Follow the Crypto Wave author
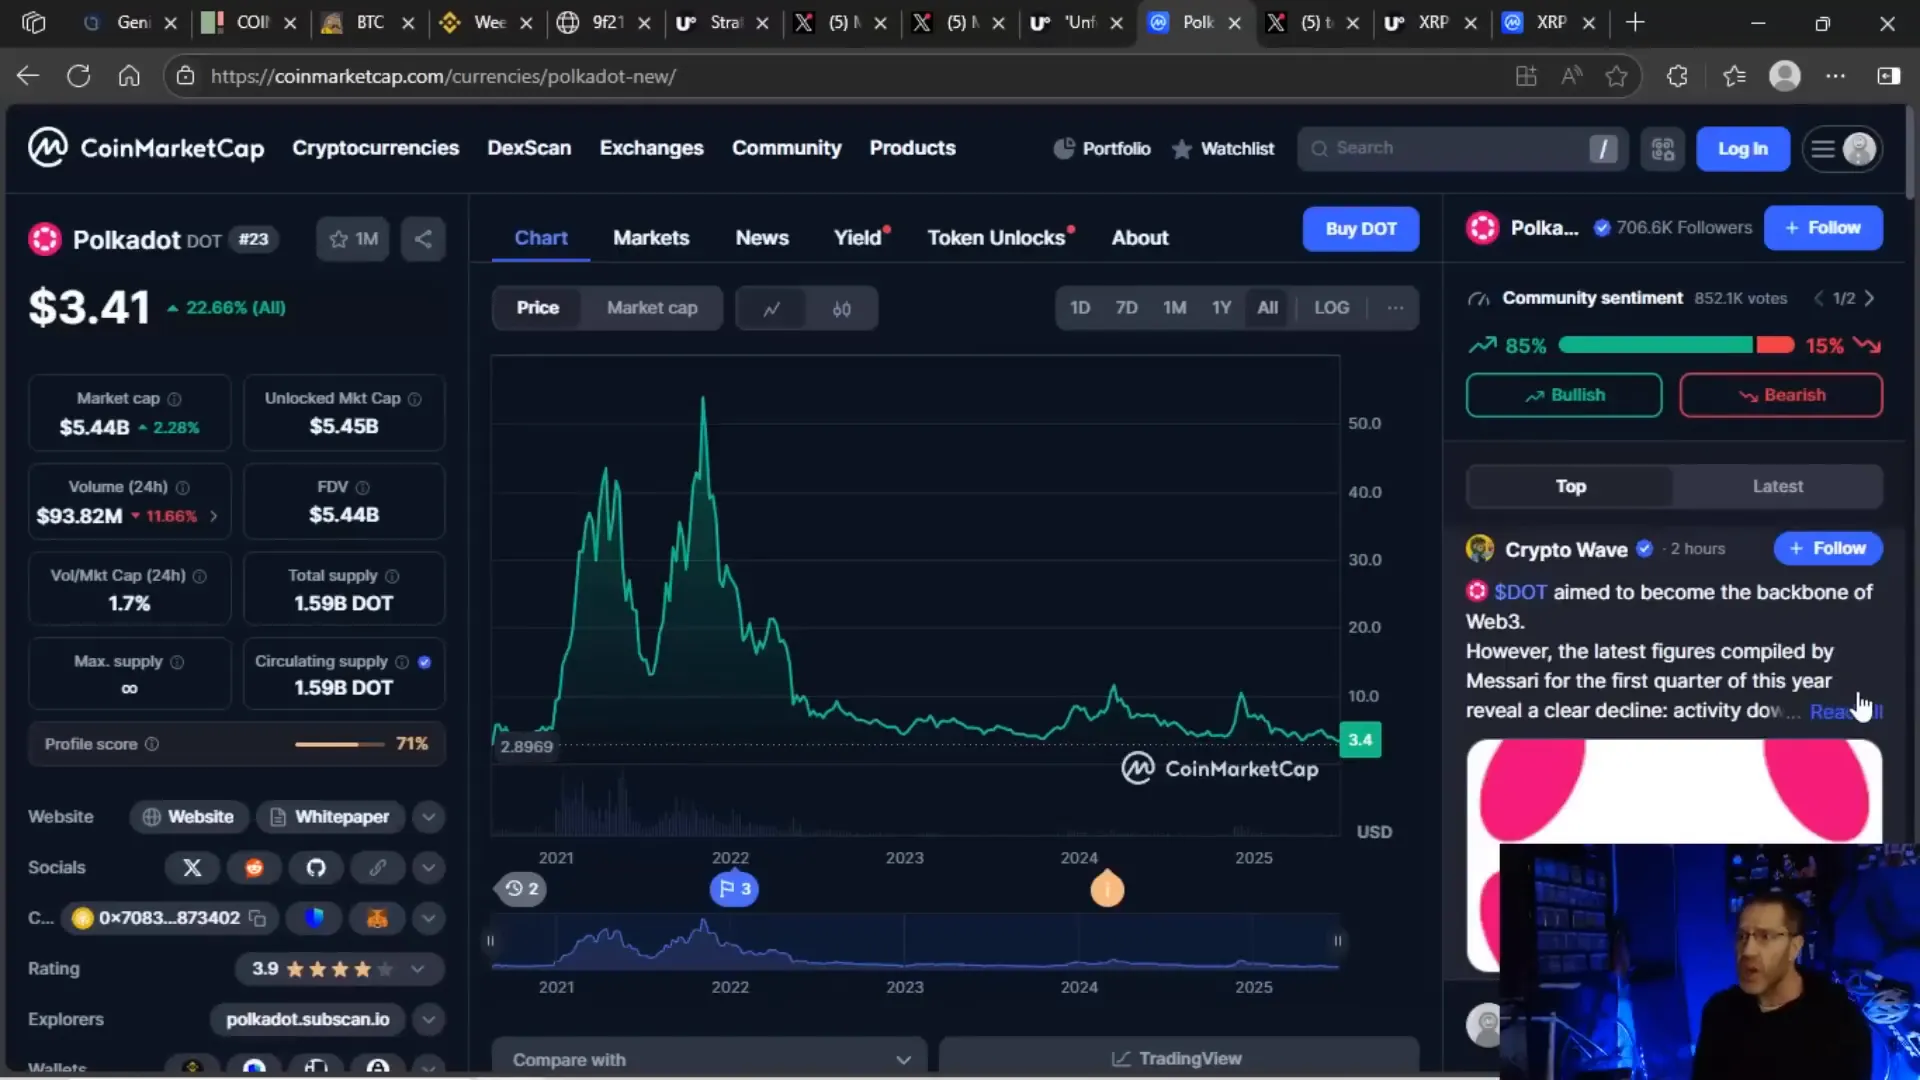 pos(1827,548)
